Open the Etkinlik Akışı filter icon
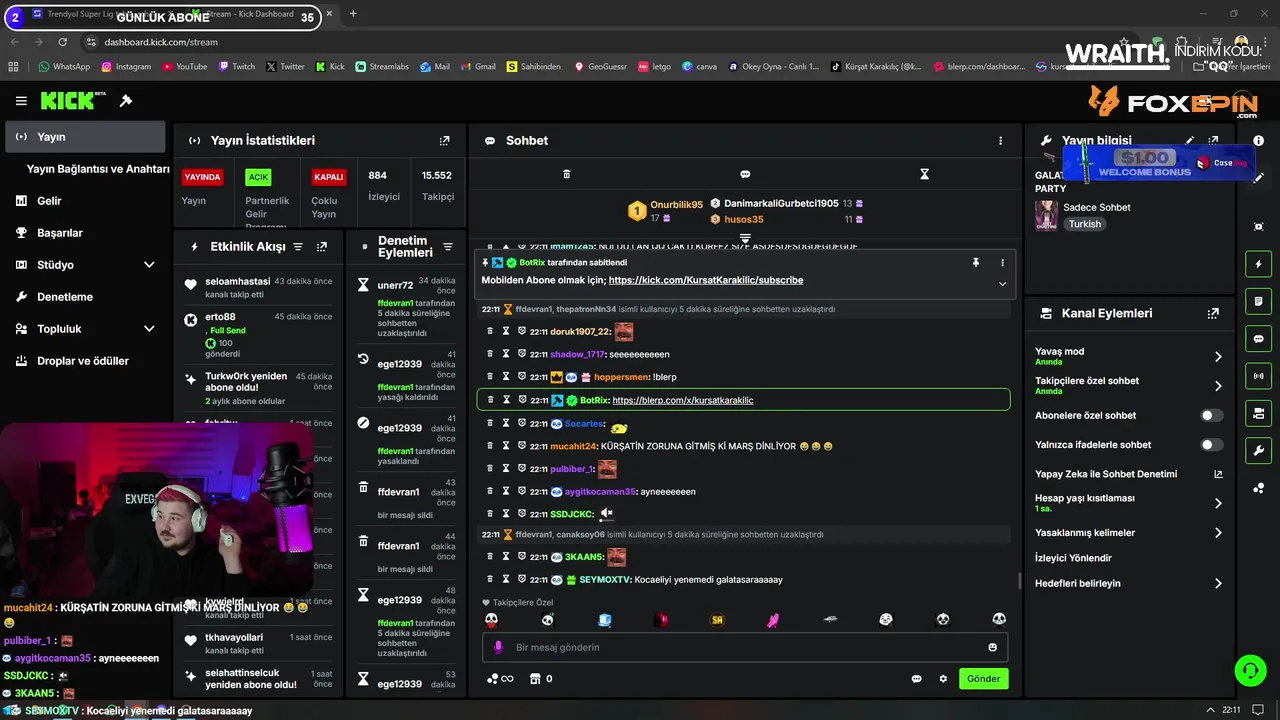Viewport: 1280px width, 720px height. tap(297, 246)
